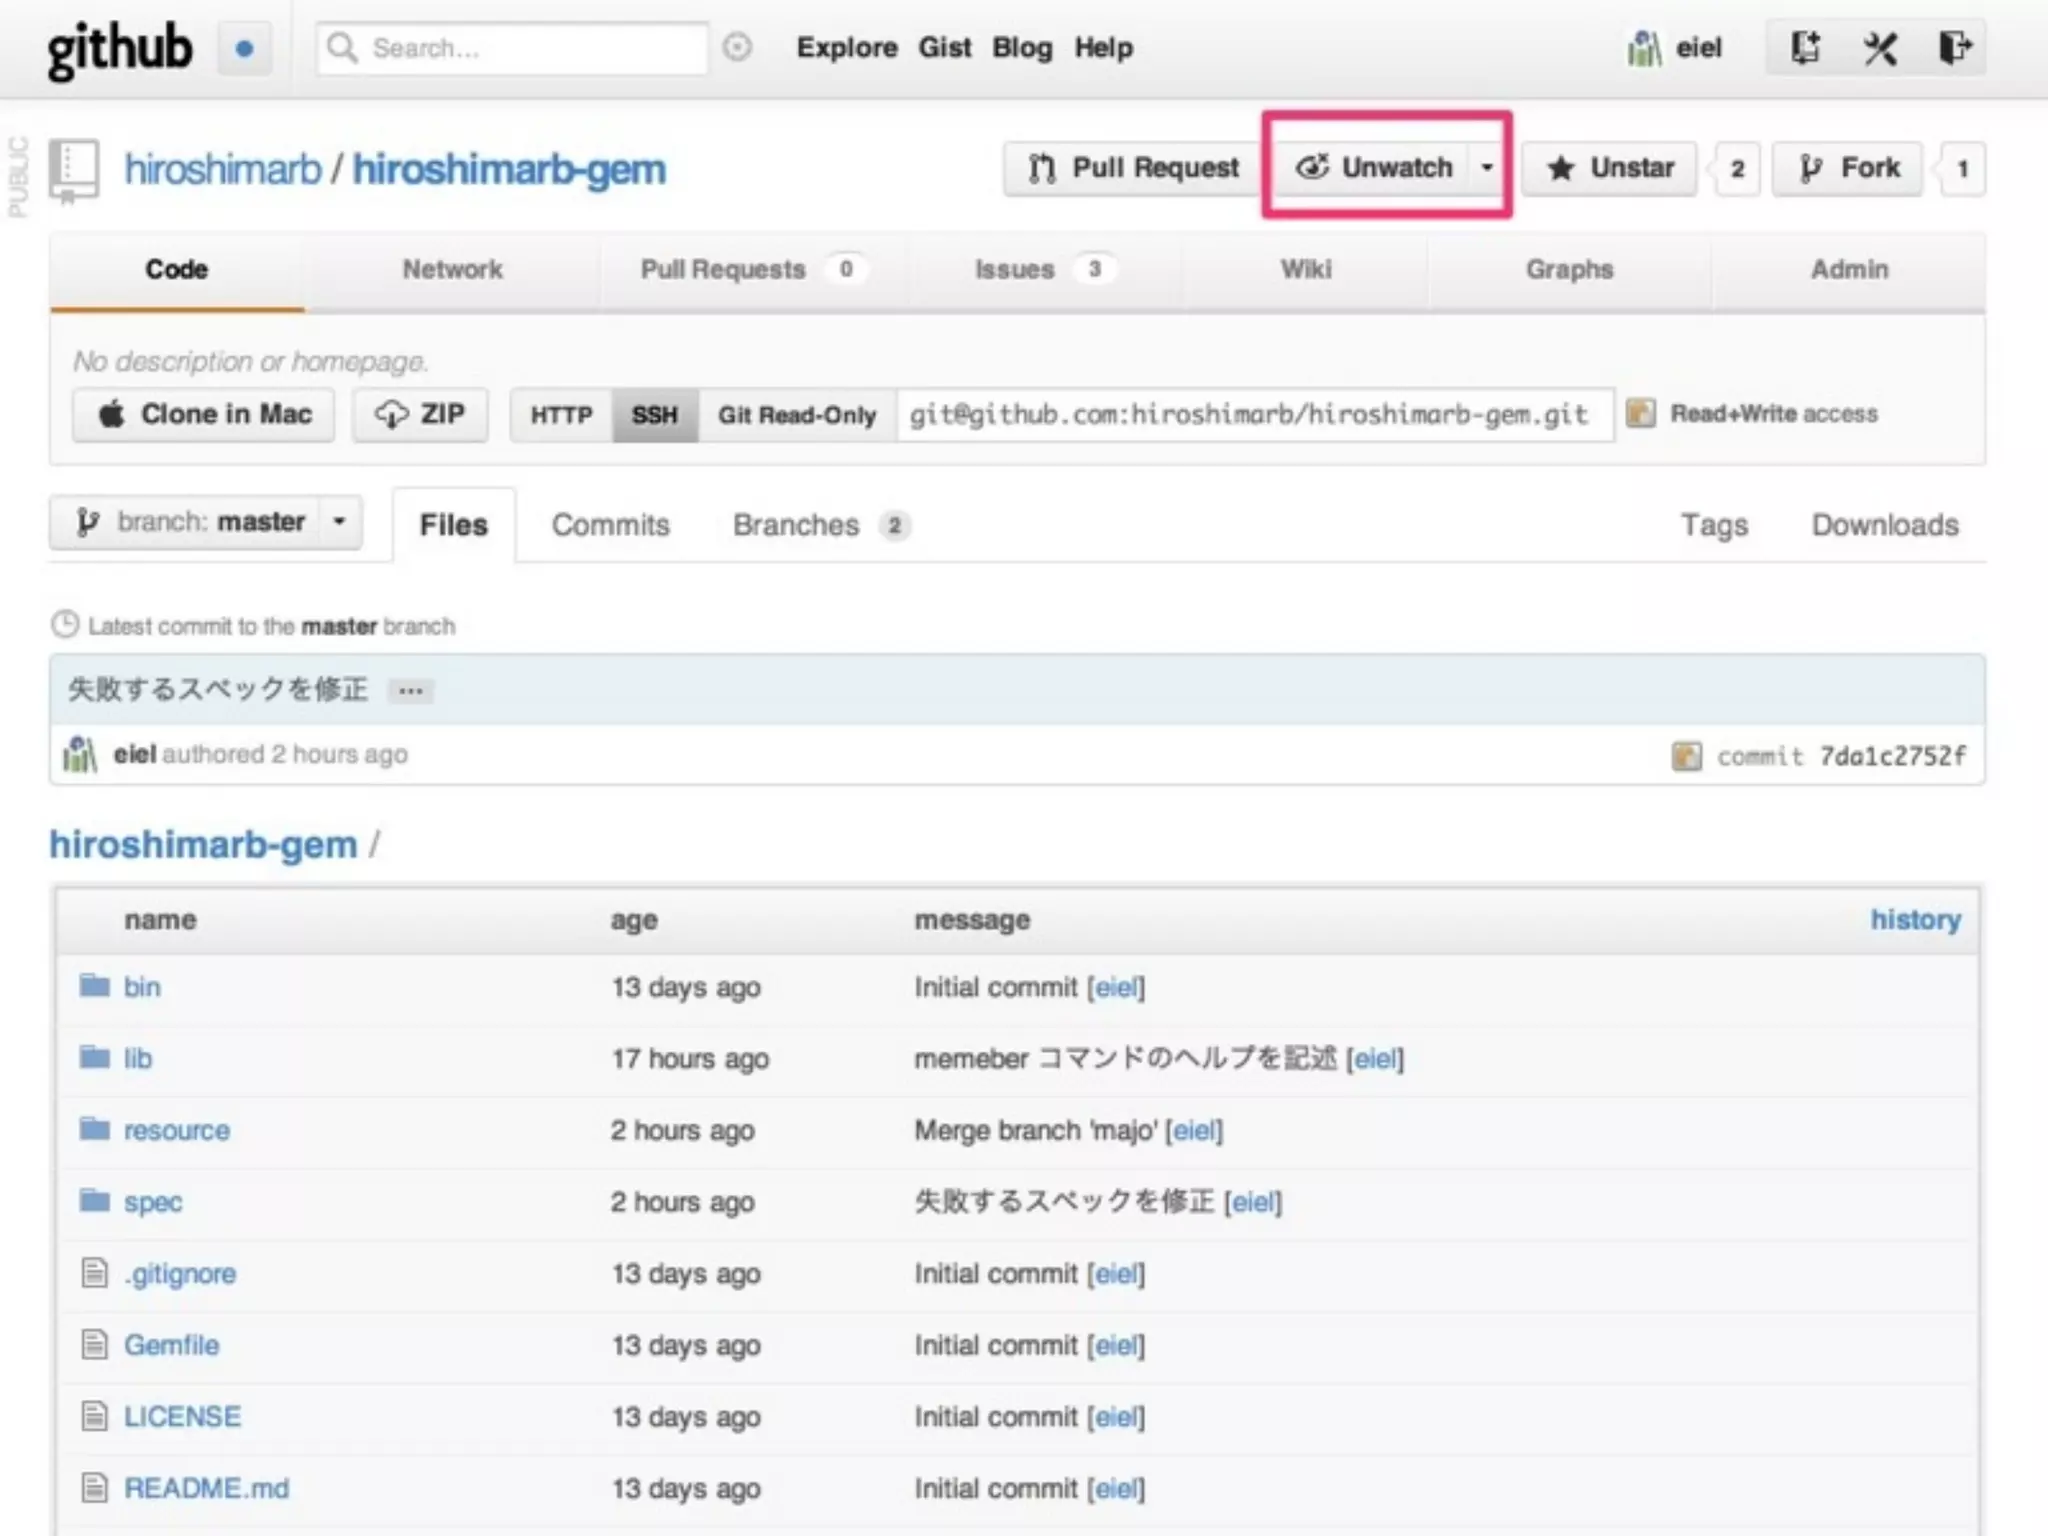Click the advanced search gear icon
The image size is (2048, 1536).
[737, 47]
